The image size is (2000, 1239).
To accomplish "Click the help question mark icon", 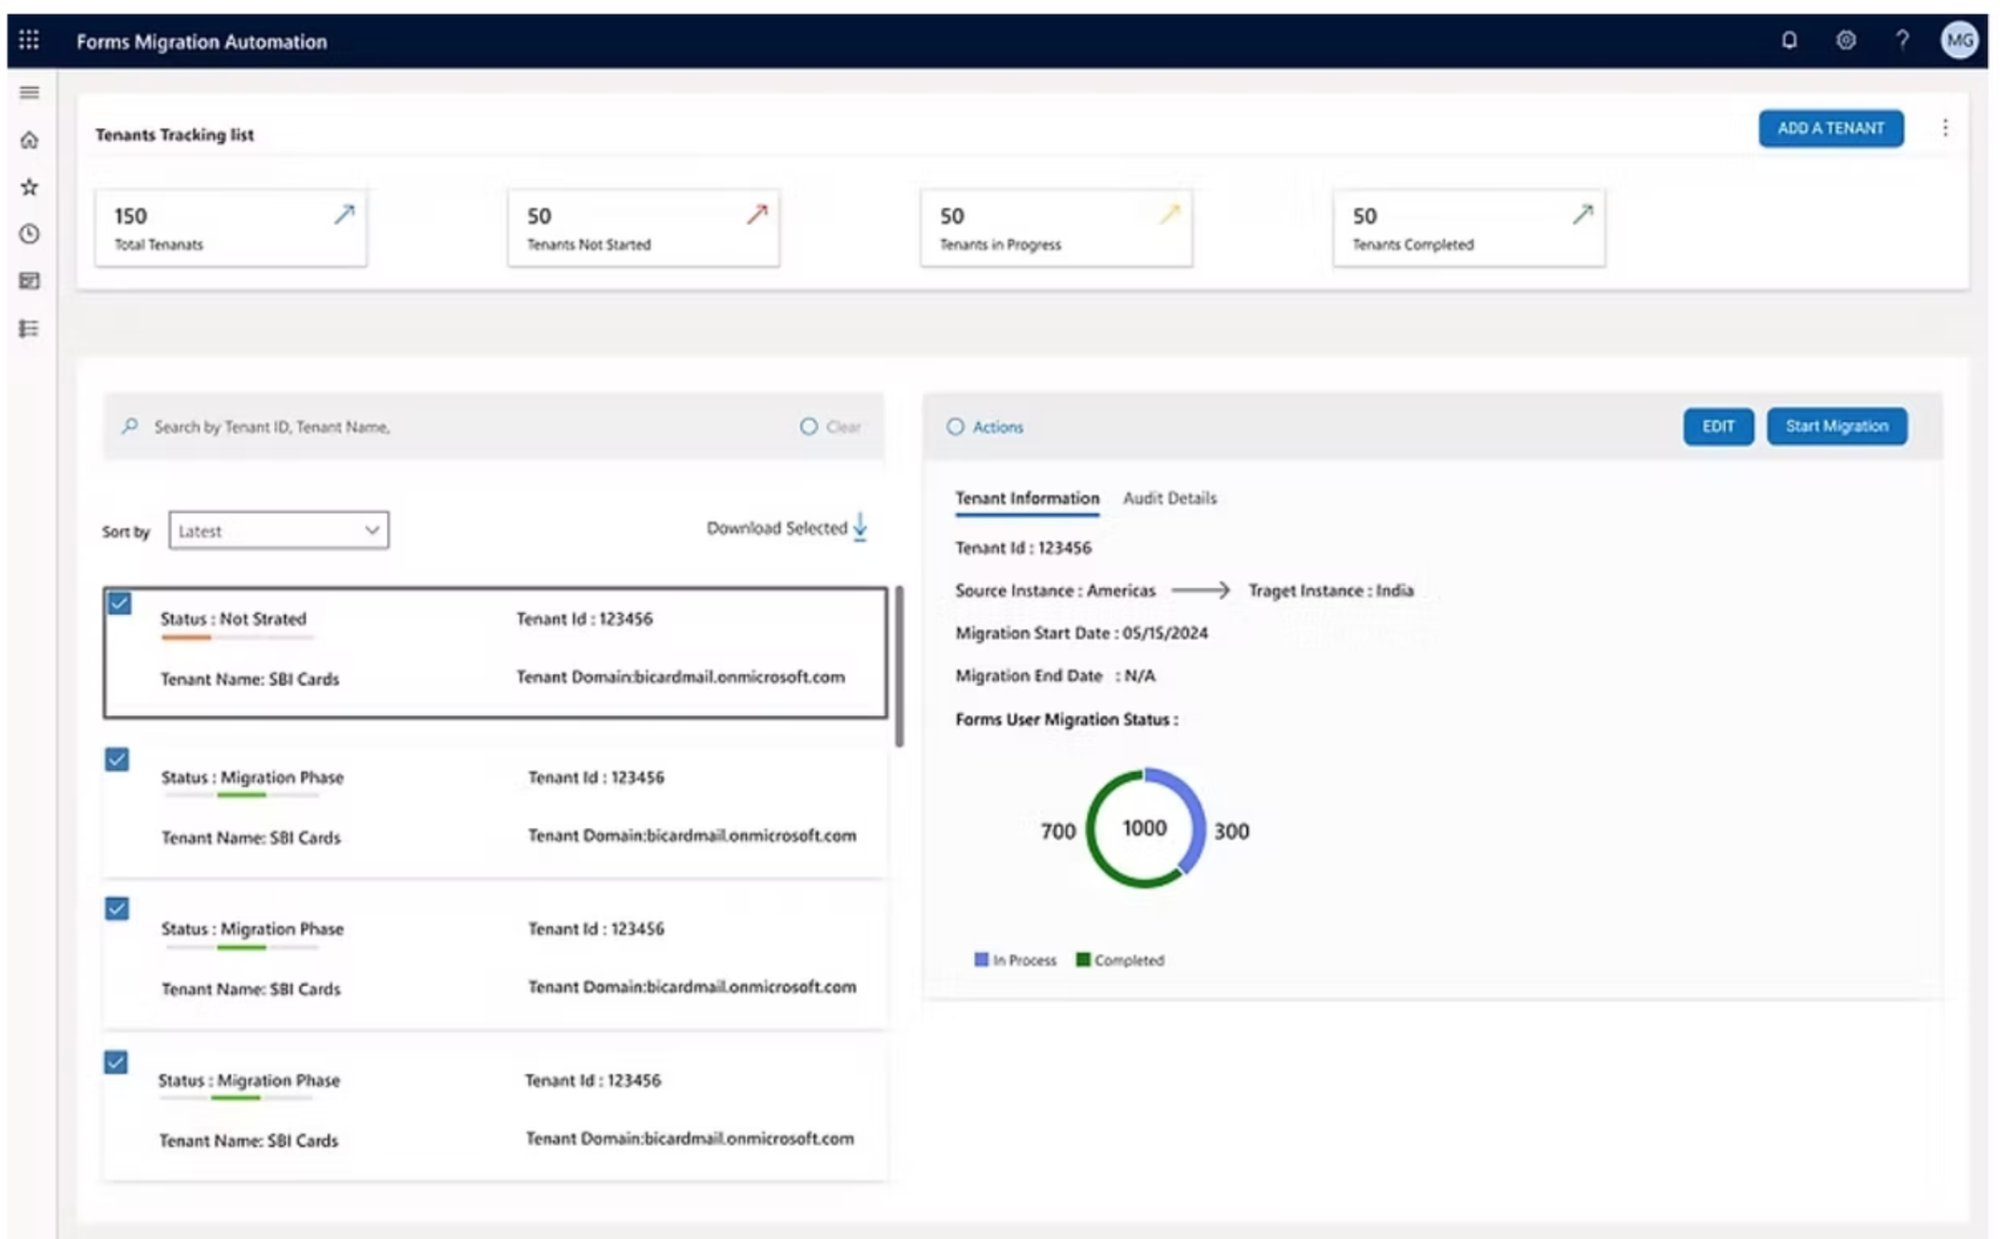I will 1902,41.
